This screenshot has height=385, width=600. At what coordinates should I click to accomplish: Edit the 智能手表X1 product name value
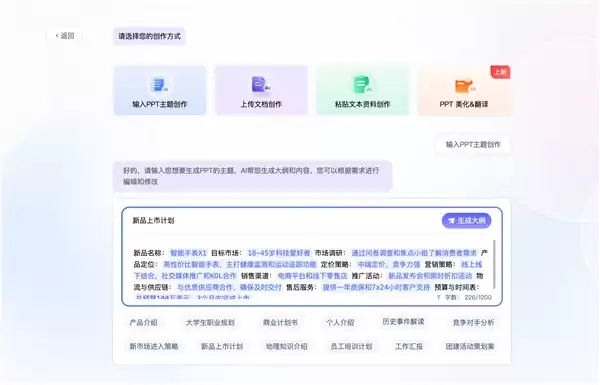click(x=188, y=253)
